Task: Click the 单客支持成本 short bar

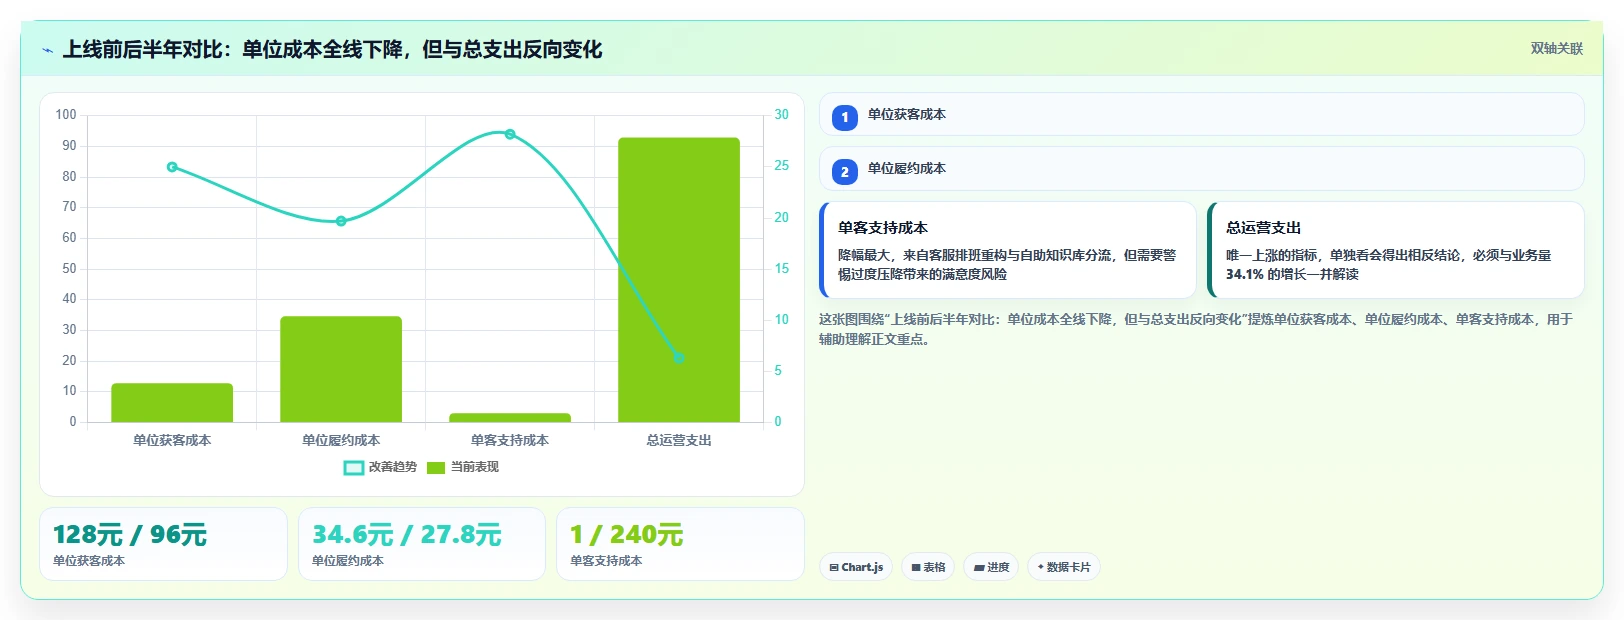Action: [510, 418]
